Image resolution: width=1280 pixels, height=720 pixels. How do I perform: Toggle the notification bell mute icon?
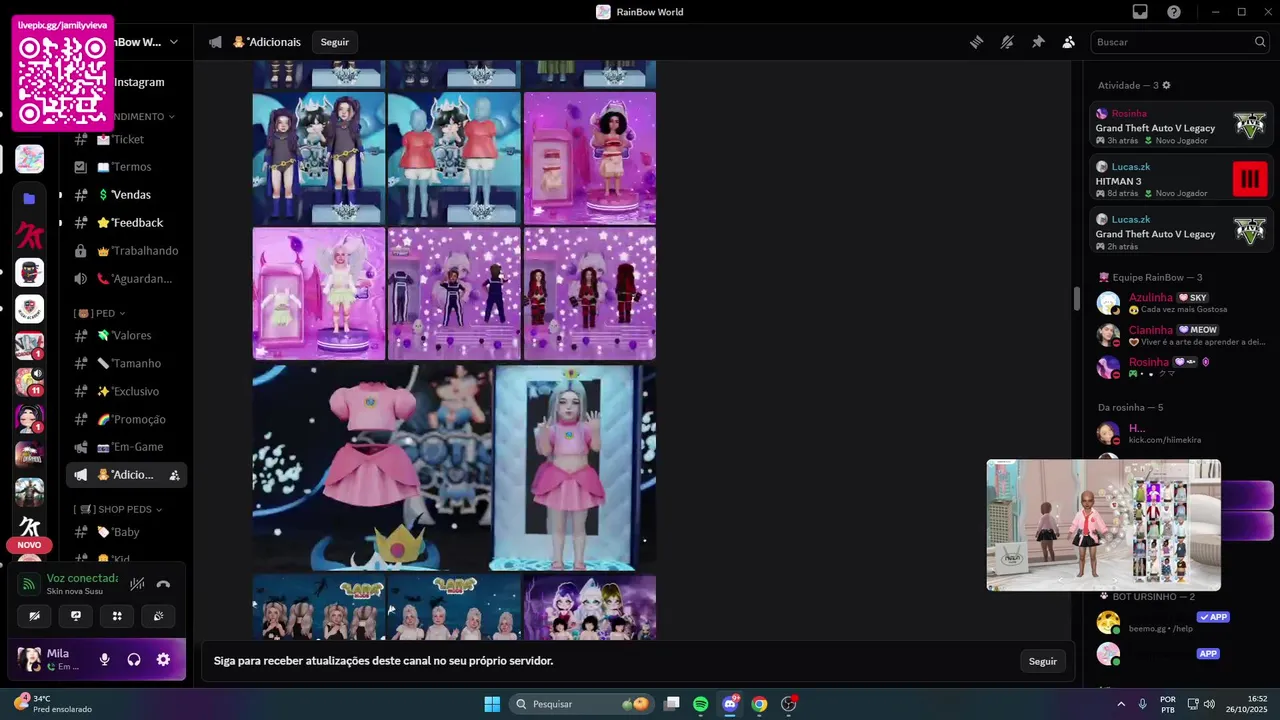coord(1007,42)
